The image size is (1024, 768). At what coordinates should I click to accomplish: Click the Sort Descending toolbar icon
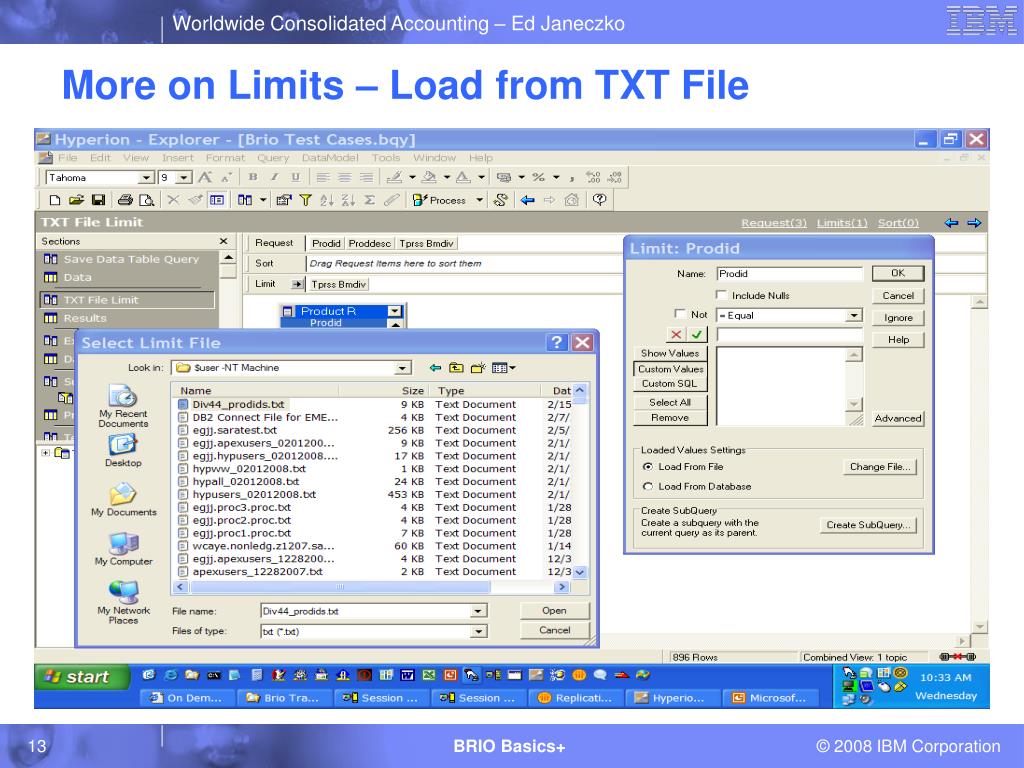click(348, 200)
